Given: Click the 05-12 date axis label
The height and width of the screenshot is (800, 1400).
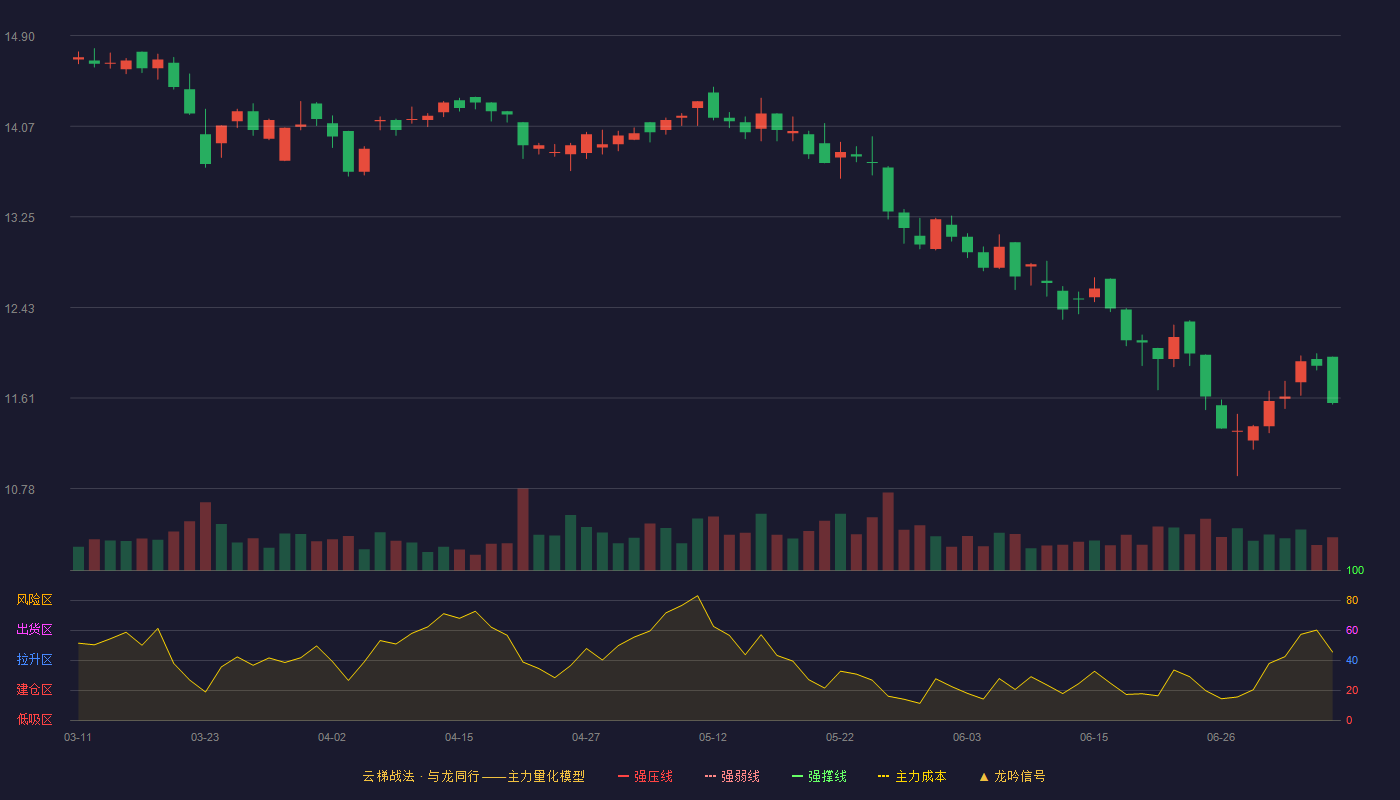Looking at the screenshot, I should (713, 737).
